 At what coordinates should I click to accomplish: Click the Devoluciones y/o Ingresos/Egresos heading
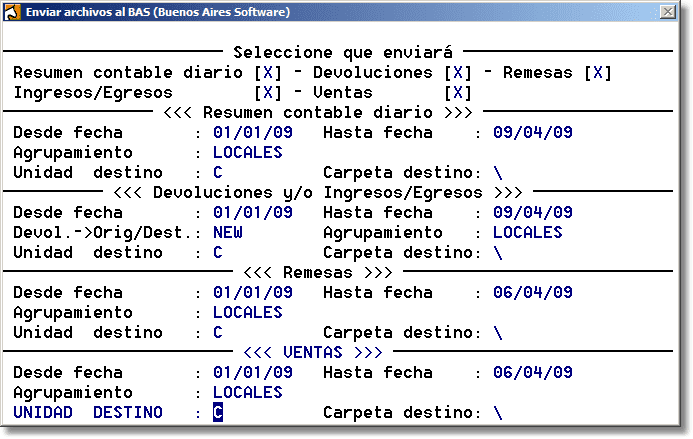click(x=318, y=193)
